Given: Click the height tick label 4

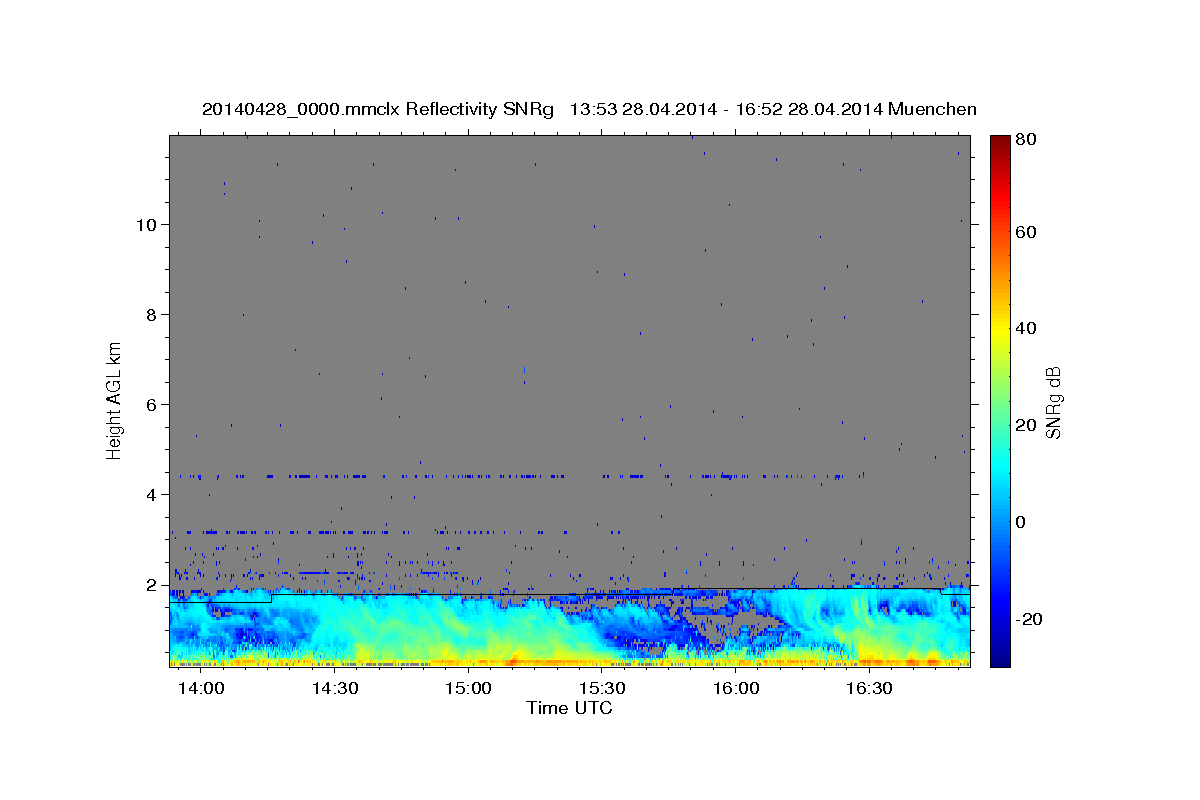Looking at the screenshot, I should point(152,494).
